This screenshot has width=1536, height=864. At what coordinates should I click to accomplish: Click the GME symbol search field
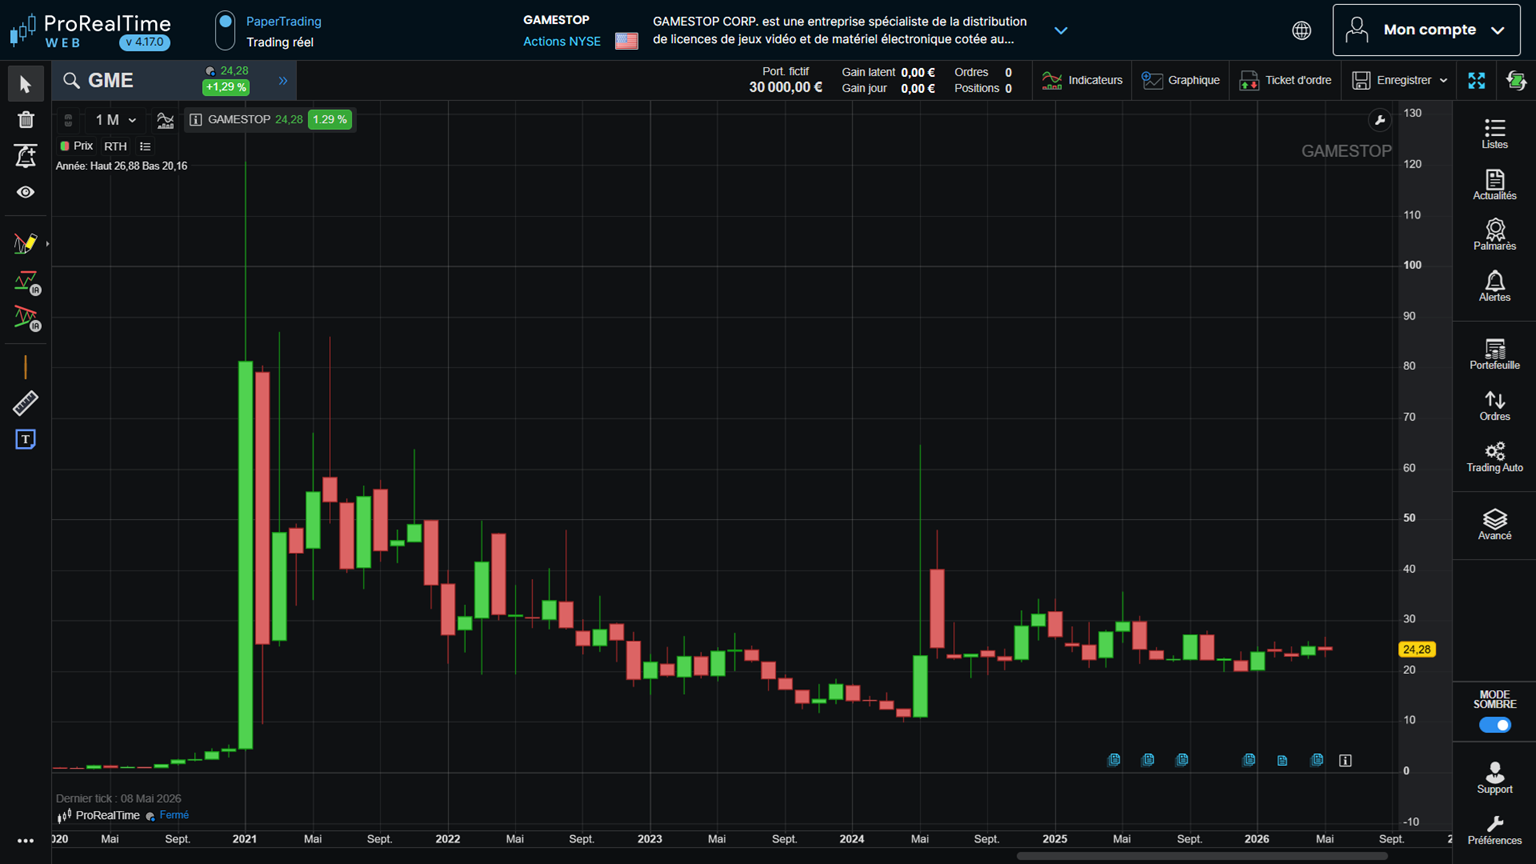130,80
